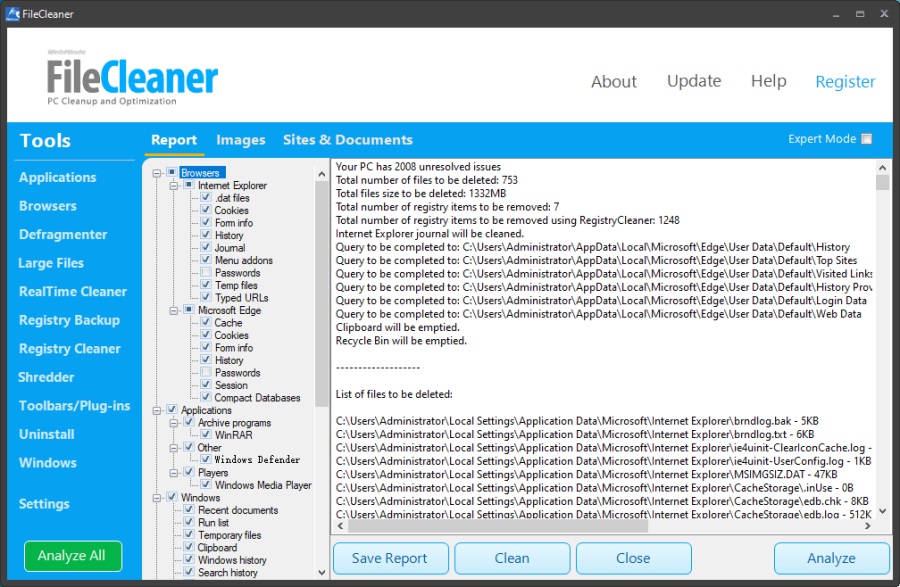The width and height of the screenshot is (900, 587).
Task: Open the Registry Cleaner tool
Action: [x=69, y=349]
